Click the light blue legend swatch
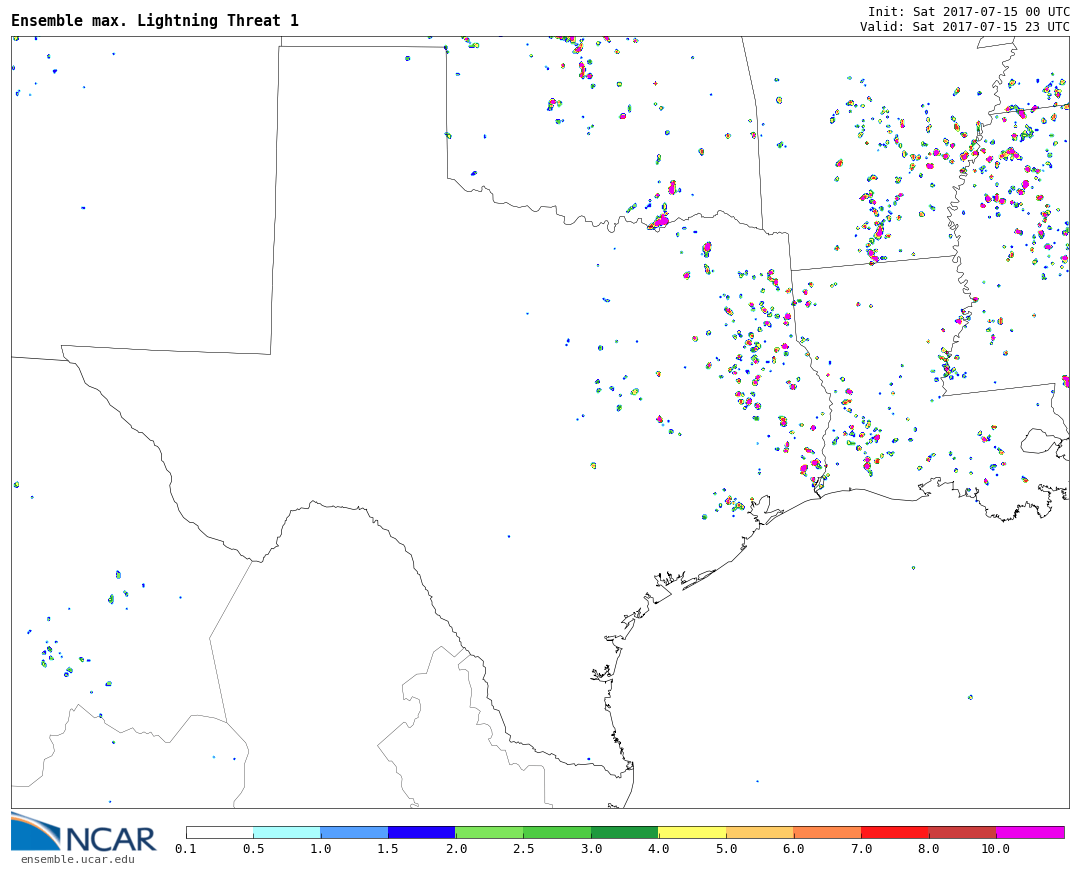This screenshot has width=1080, height=871. (354, 832)
